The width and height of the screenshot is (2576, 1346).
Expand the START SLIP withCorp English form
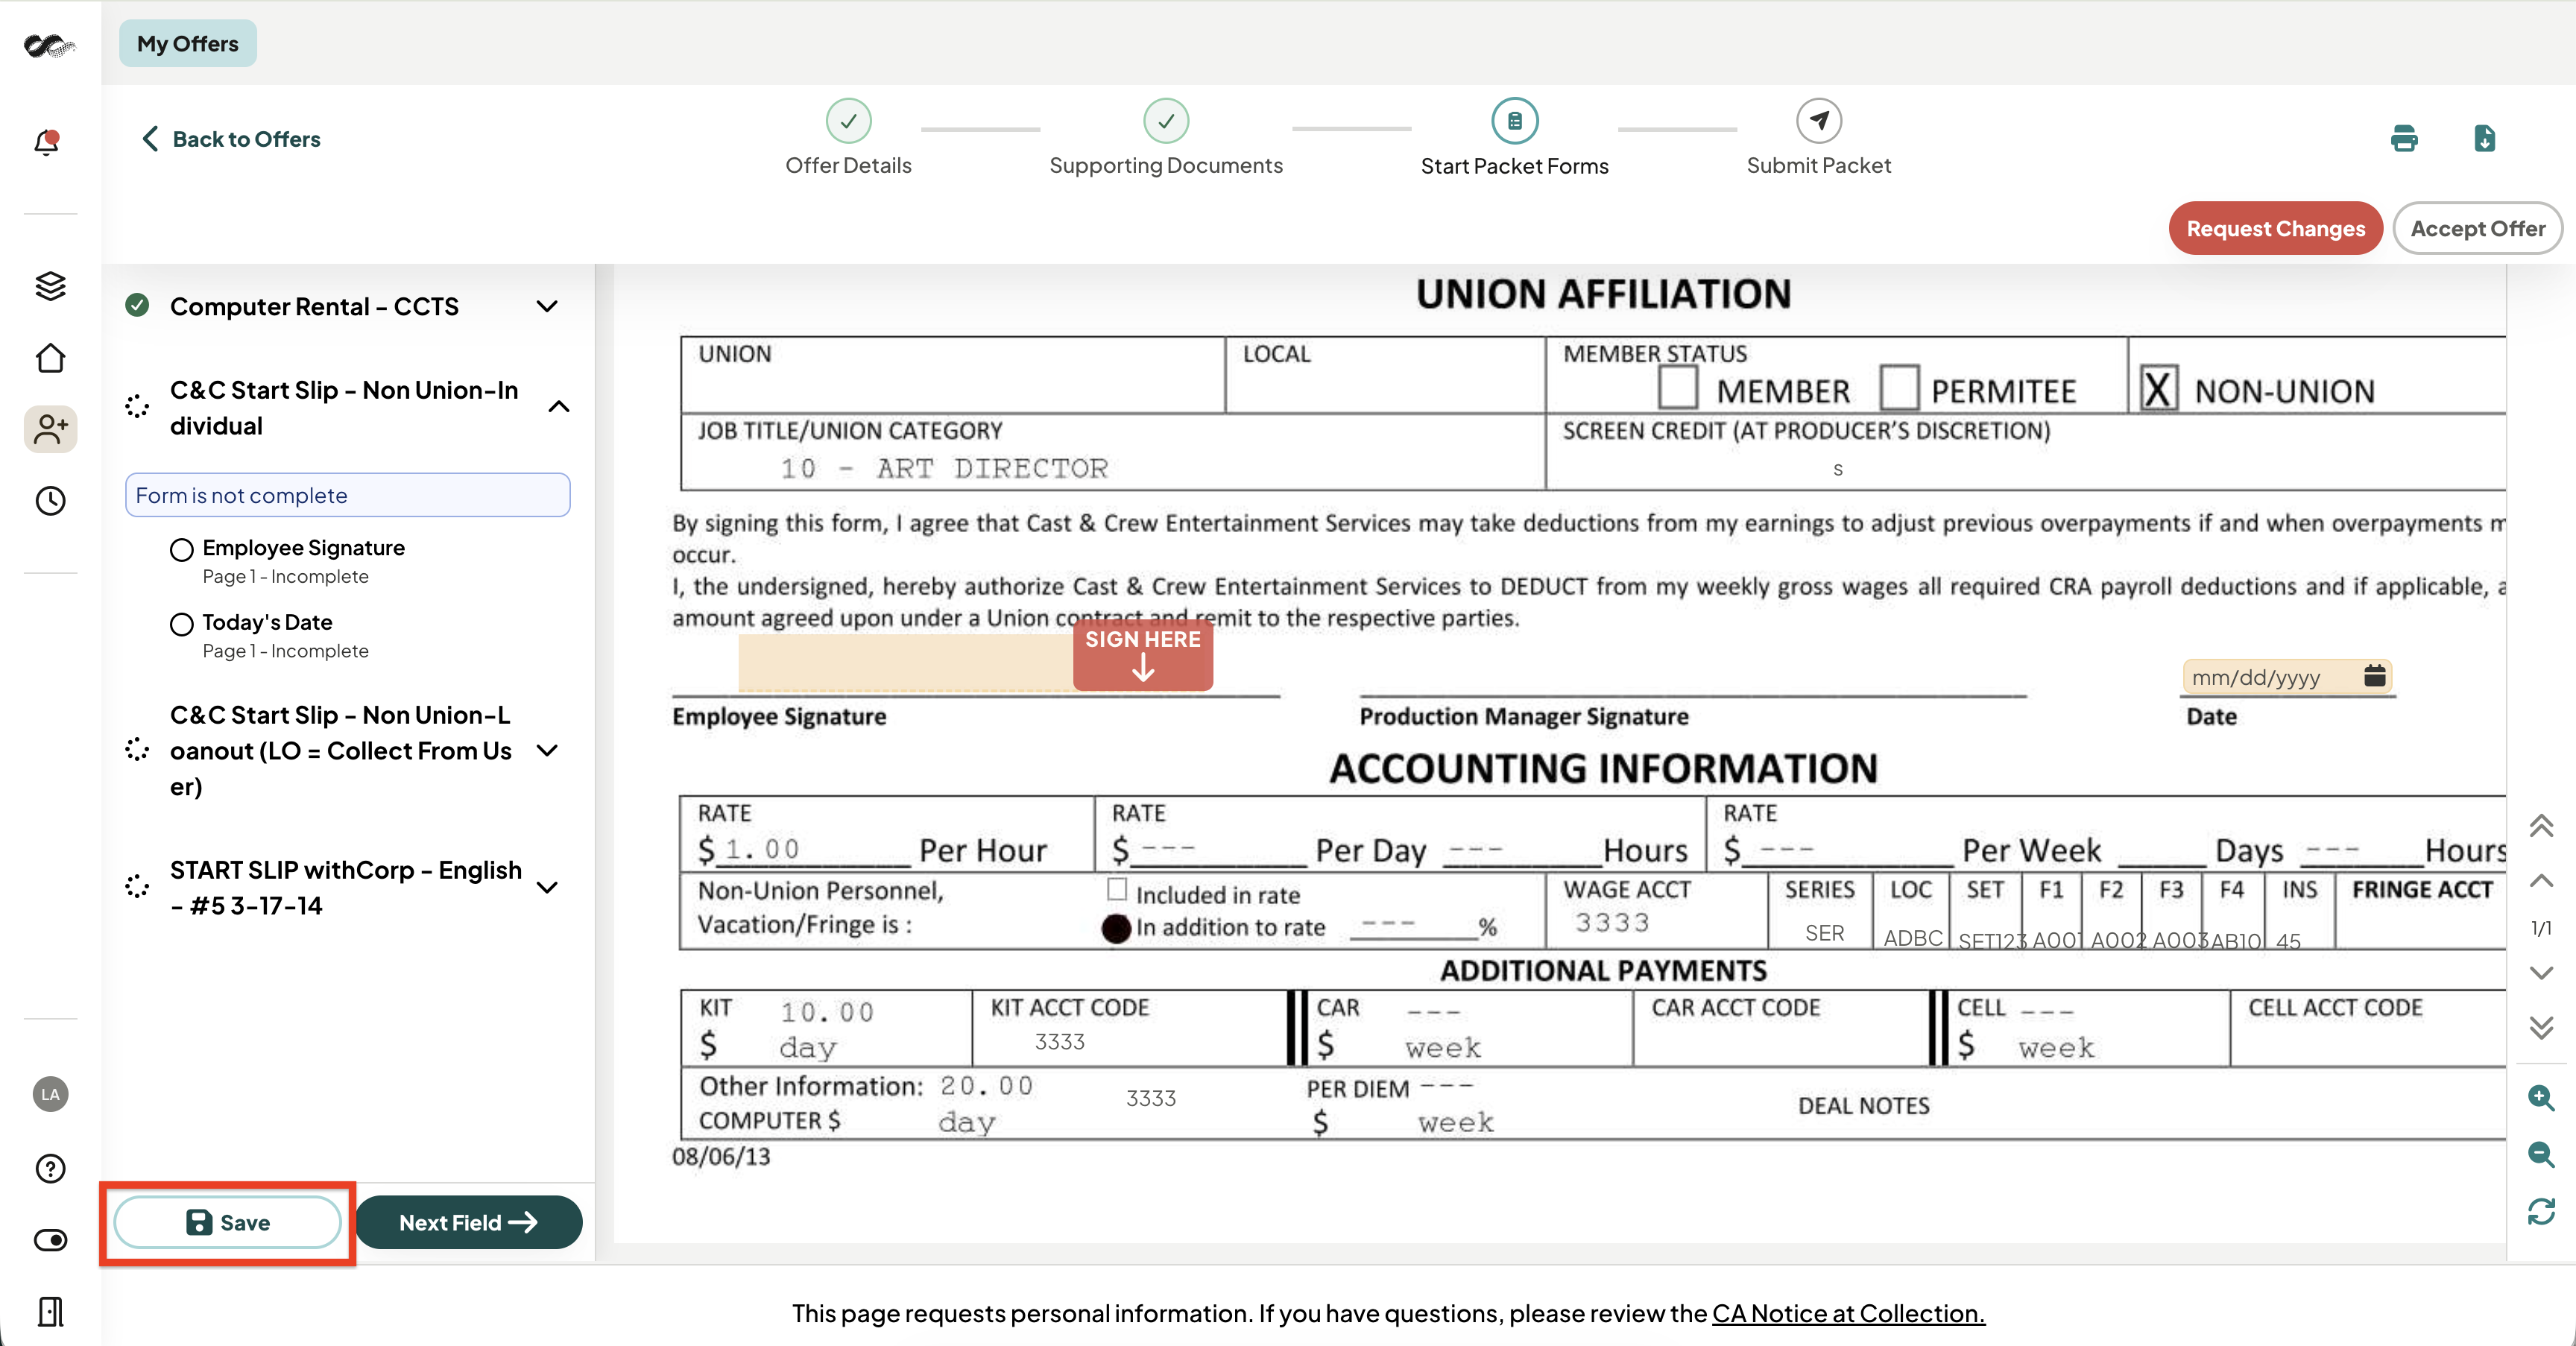coord(547,887)
